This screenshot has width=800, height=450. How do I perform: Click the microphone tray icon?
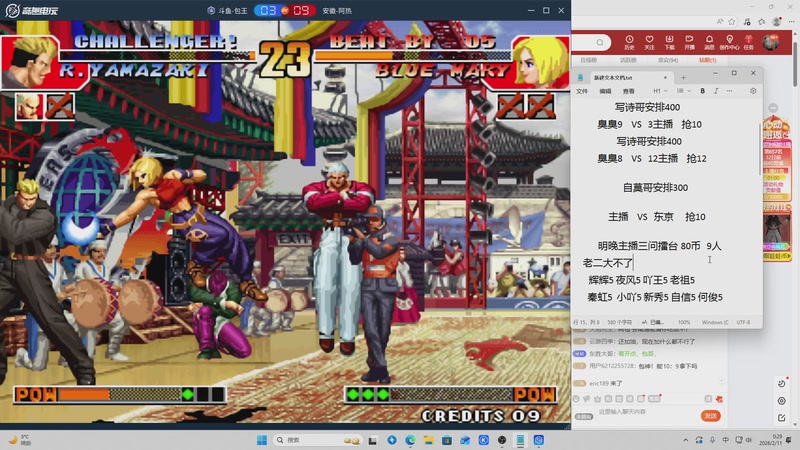712,440
